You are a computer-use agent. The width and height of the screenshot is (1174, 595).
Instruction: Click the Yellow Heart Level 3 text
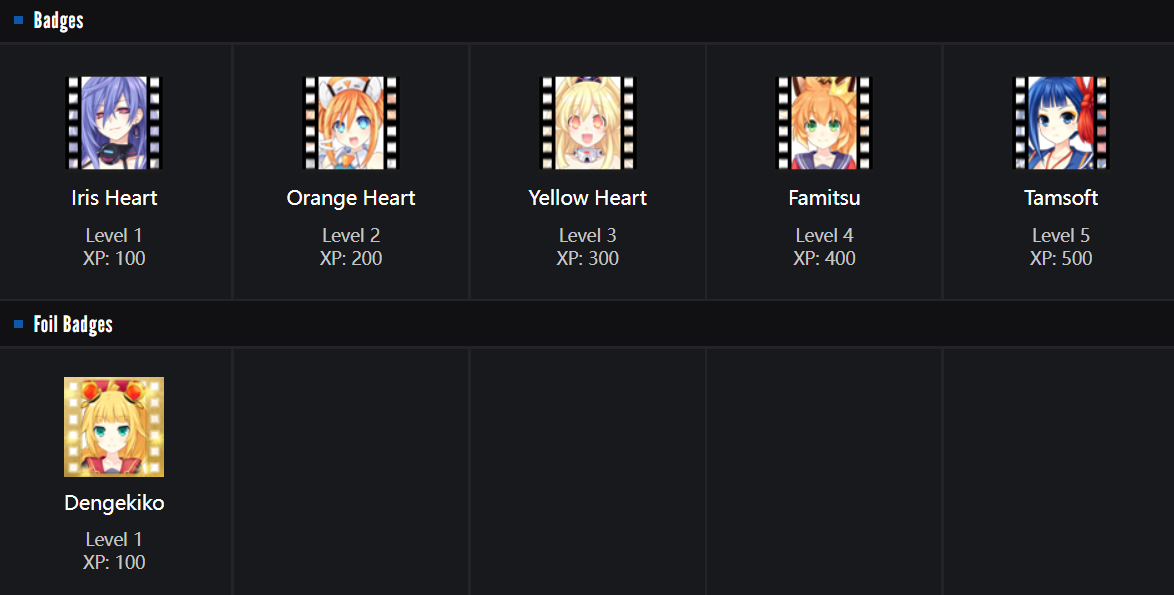click(588, 235)
